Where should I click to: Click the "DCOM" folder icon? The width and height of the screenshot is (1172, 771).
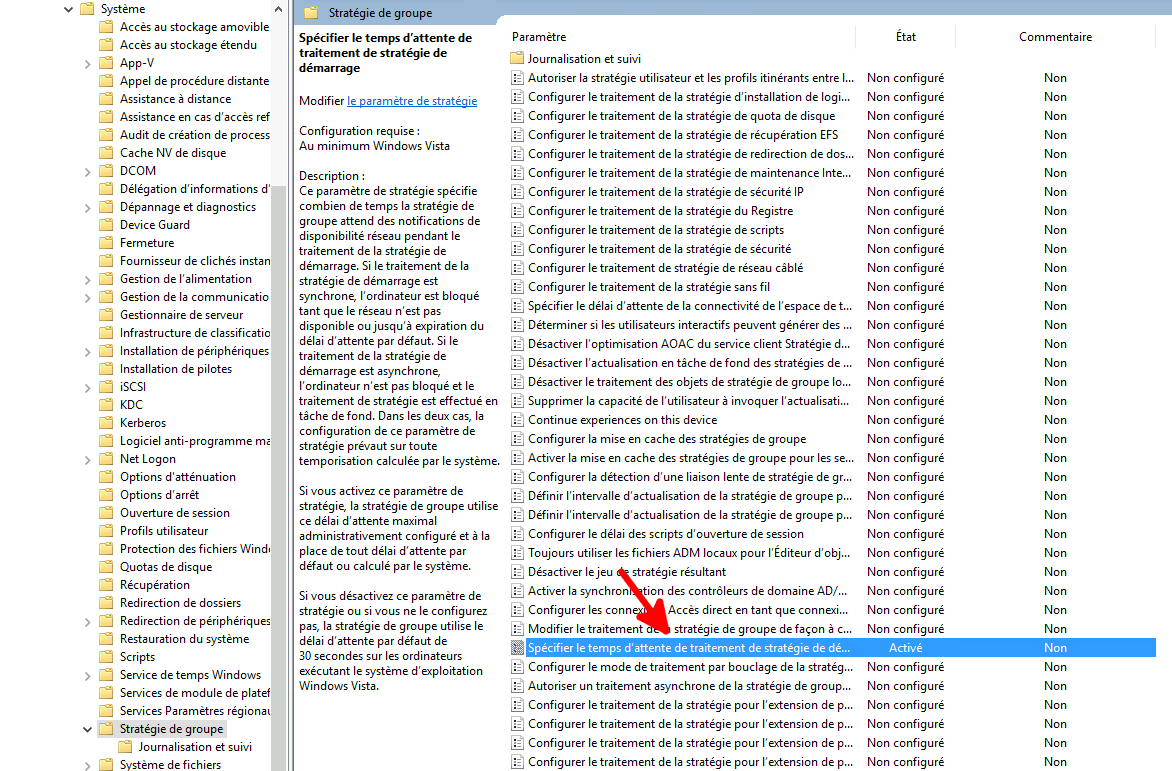[x=108, y=170]
